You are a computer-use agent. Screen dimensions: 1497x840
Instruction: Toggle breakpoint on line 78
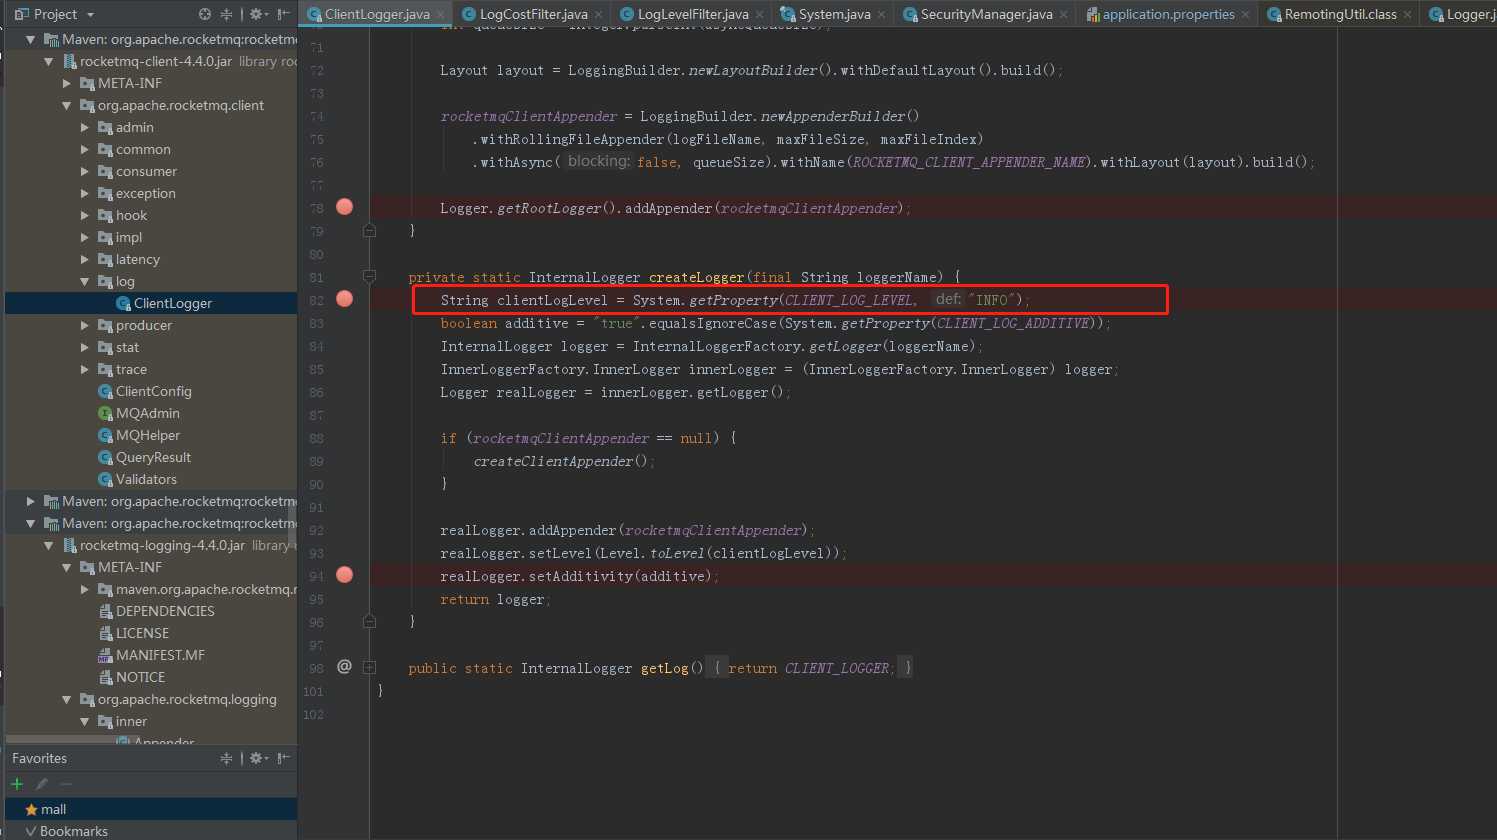[345, 207]
